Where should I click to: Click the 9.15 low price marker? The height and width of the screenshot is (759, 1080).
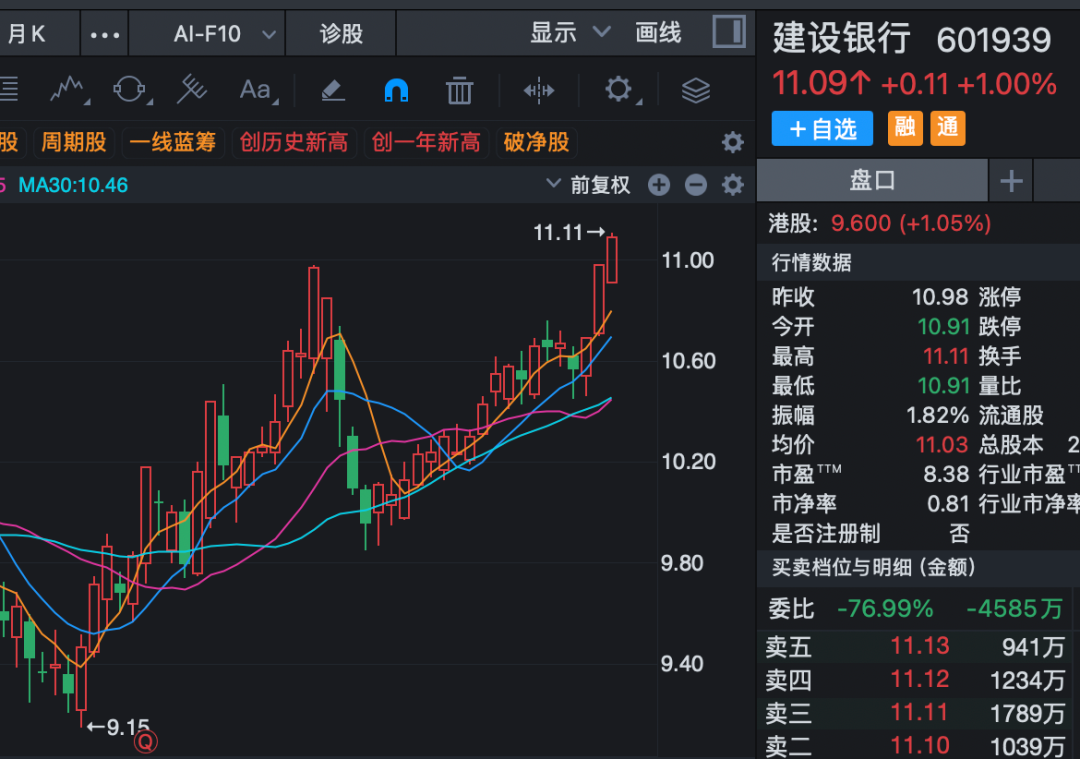118,727
